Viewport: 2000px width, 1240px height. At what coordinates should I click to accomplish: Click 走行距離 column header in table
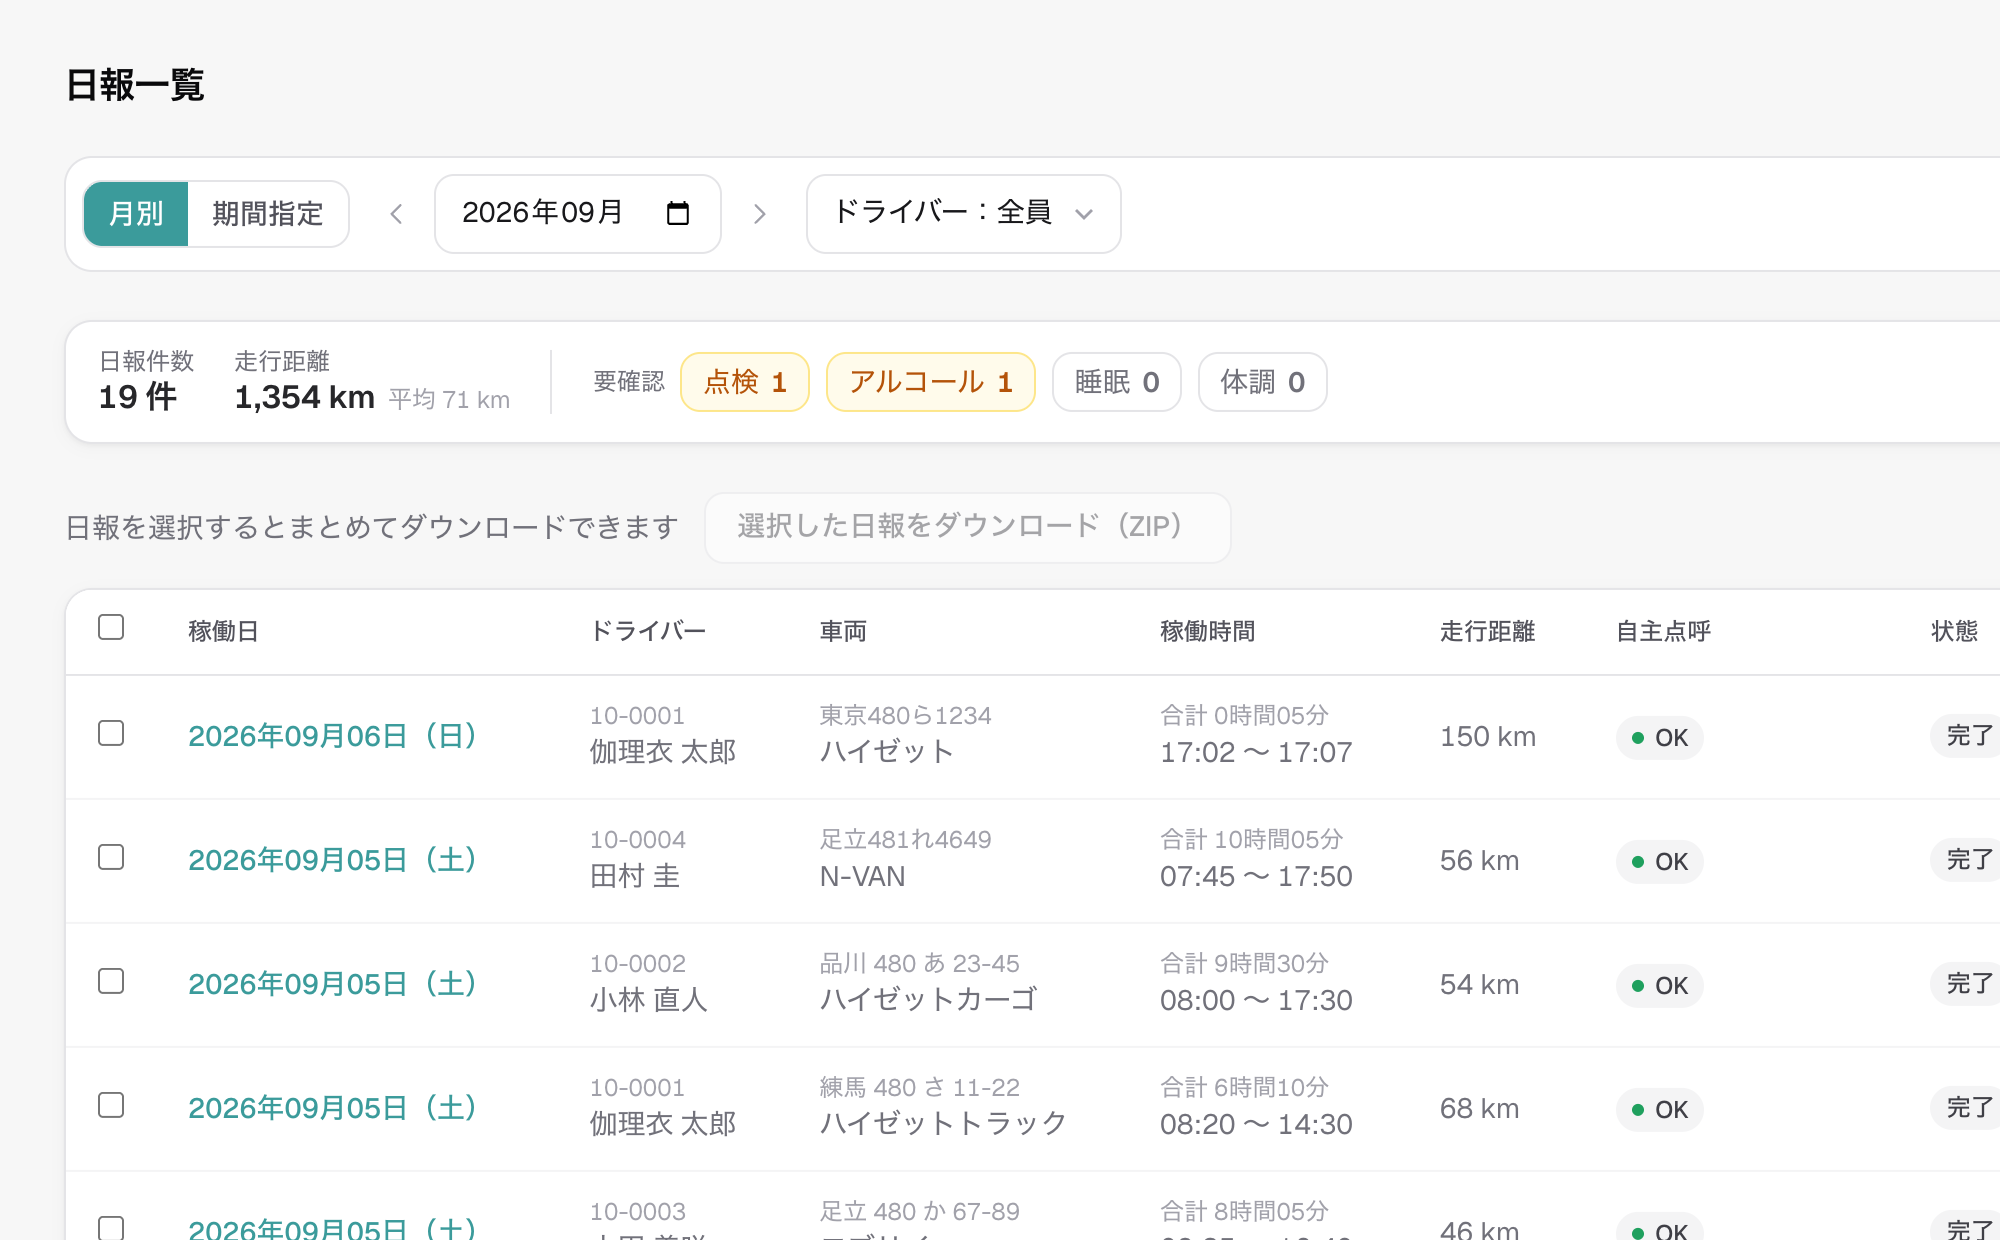[1488, 631]
